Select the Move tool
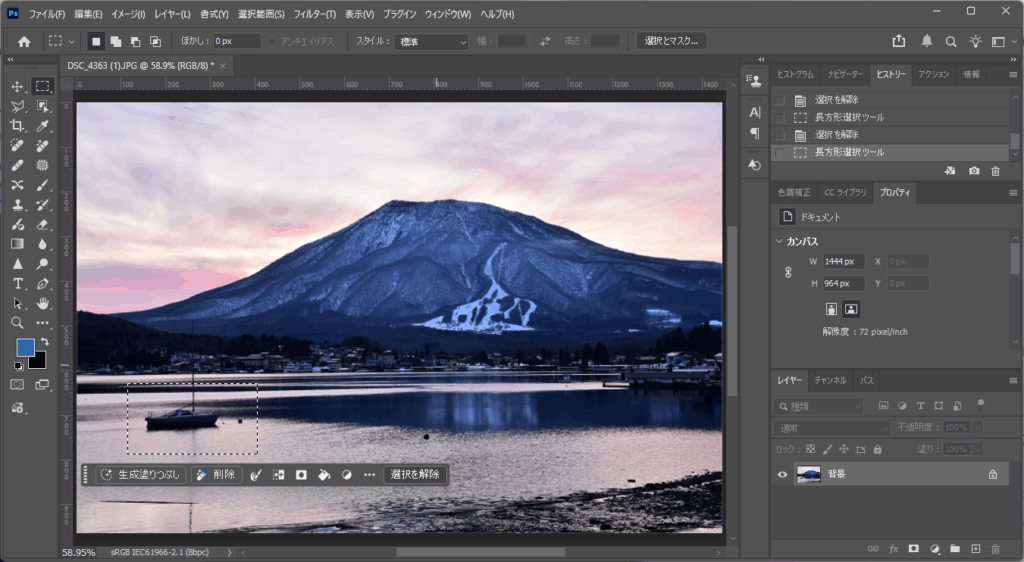The width and height of the screenshot is (1024, 562). pos(17,87)
